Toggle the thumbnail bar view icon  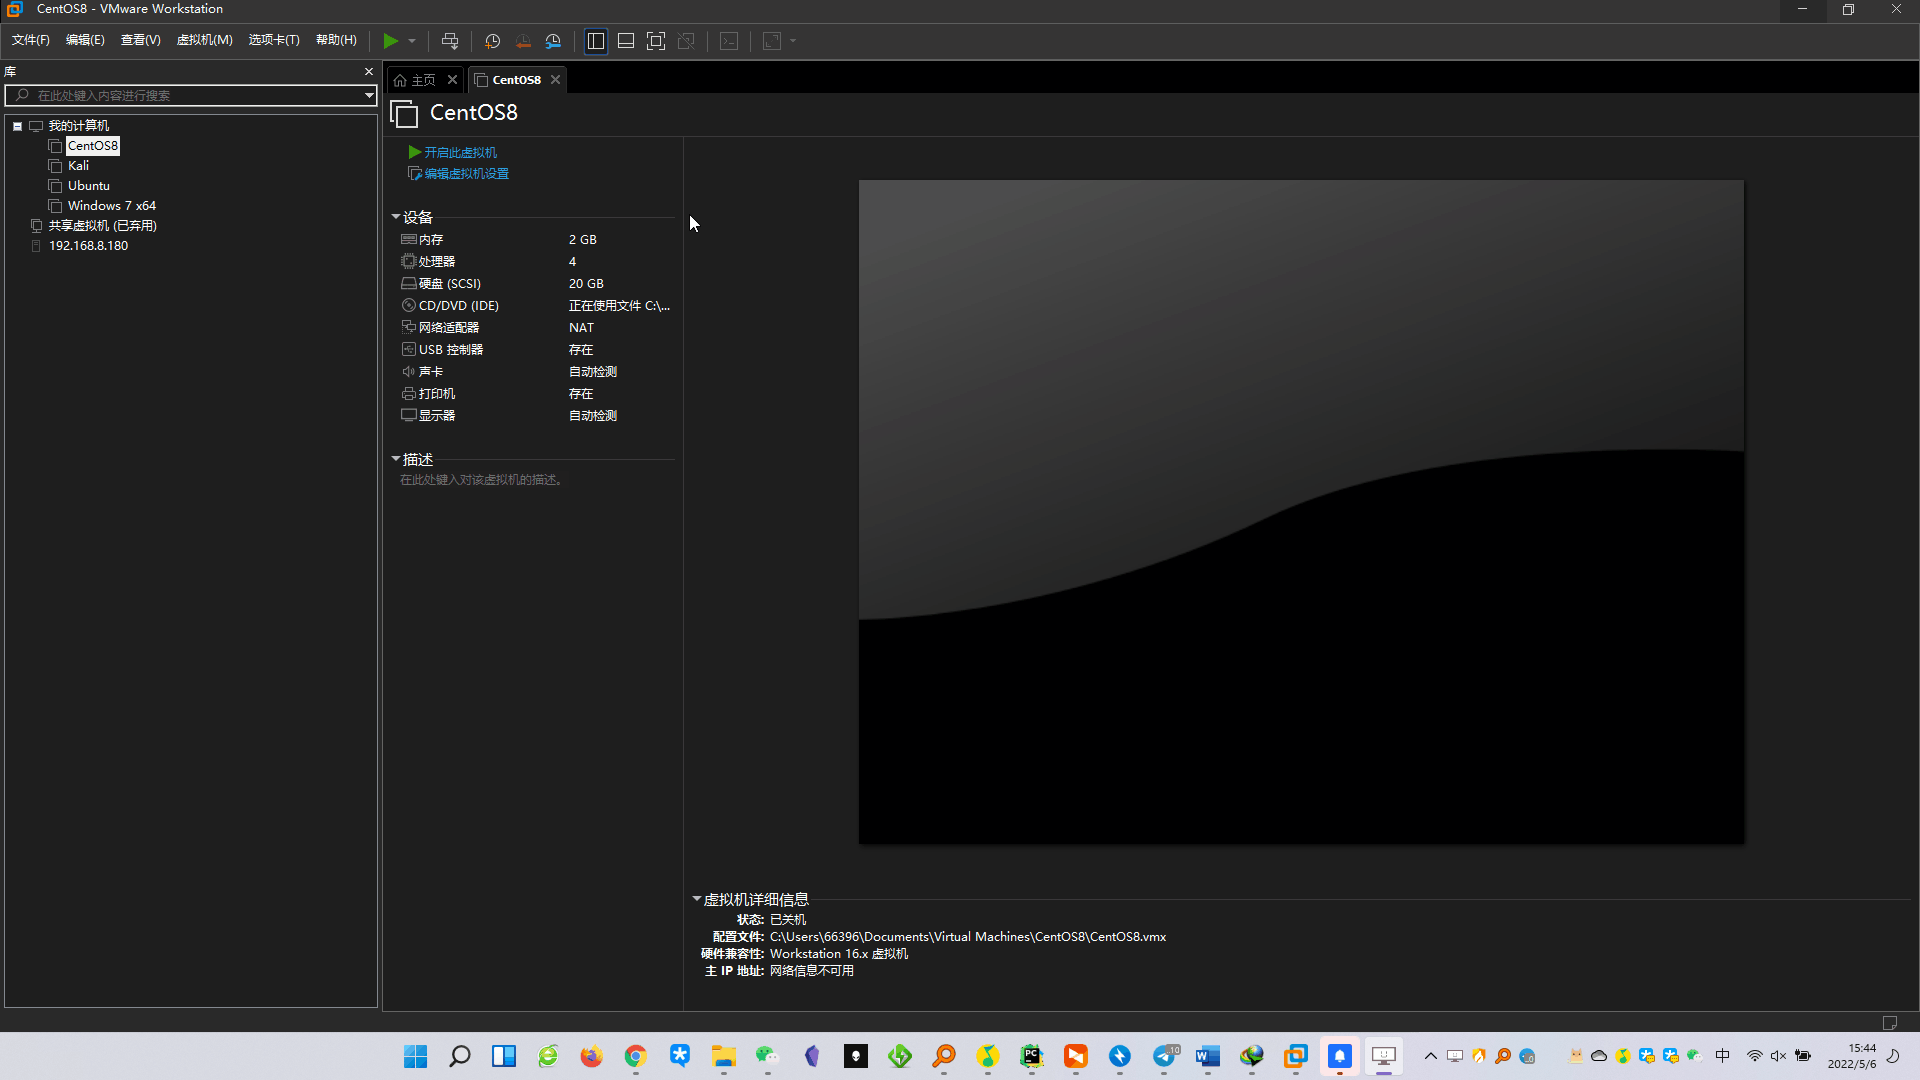[626, 41]
